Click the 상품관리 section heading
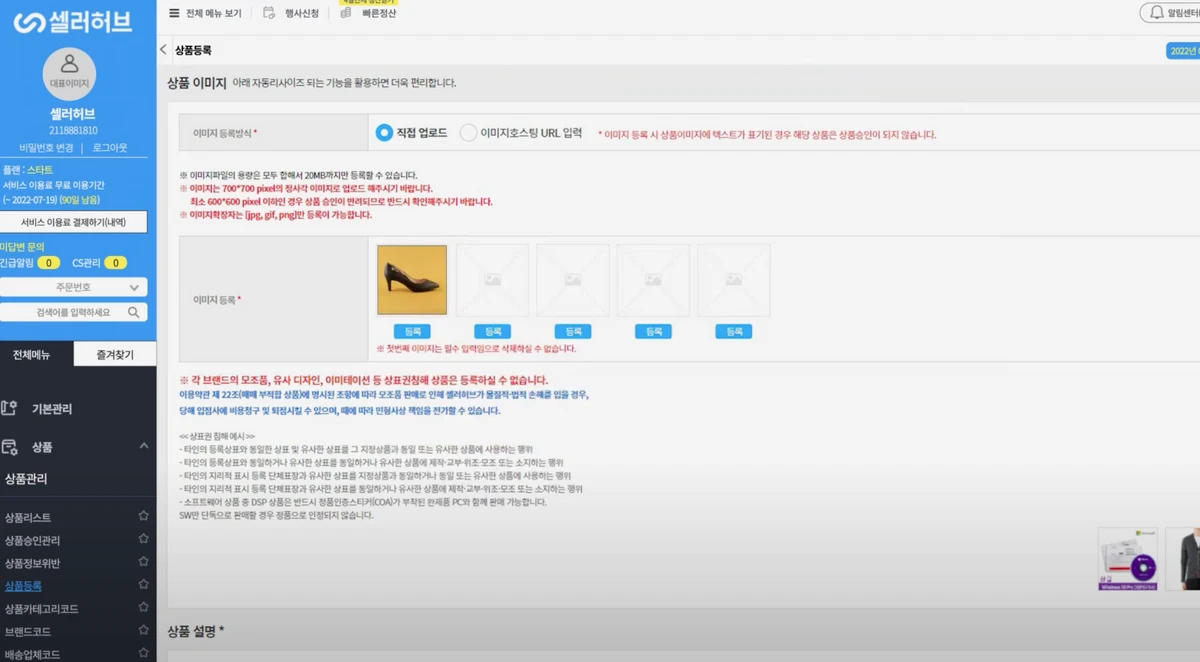 [x=26, y=479]
